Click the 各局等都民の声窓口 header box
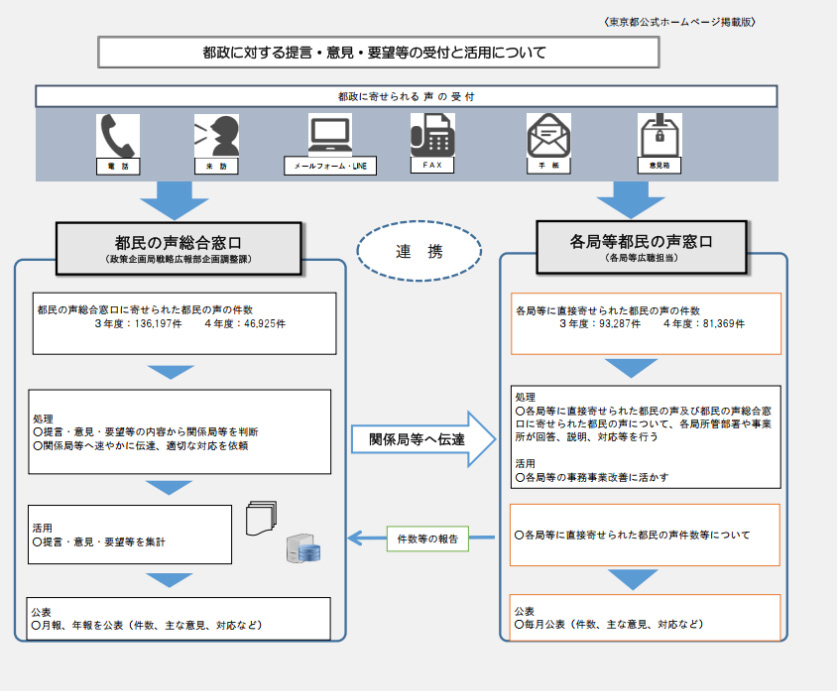The image size is (837, 691). pos(641,247)
